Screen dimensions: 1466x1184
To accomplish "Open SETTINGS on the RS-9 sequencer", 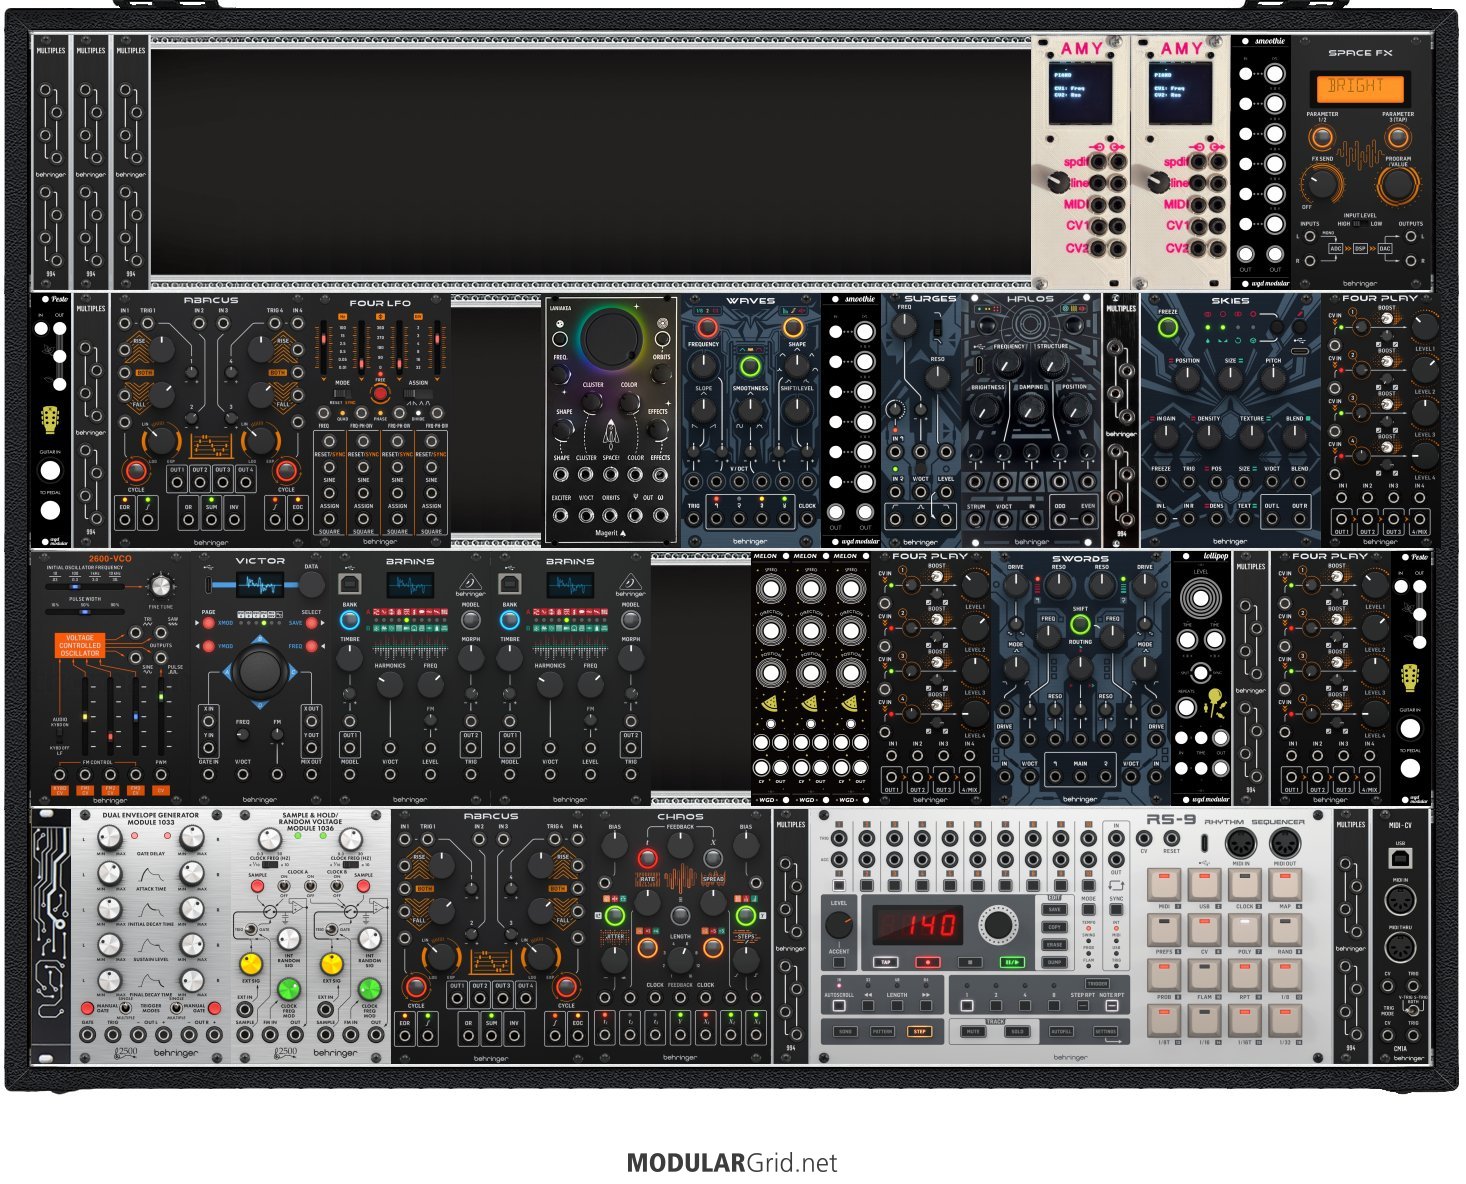I will click(x=1105, y=1031).
